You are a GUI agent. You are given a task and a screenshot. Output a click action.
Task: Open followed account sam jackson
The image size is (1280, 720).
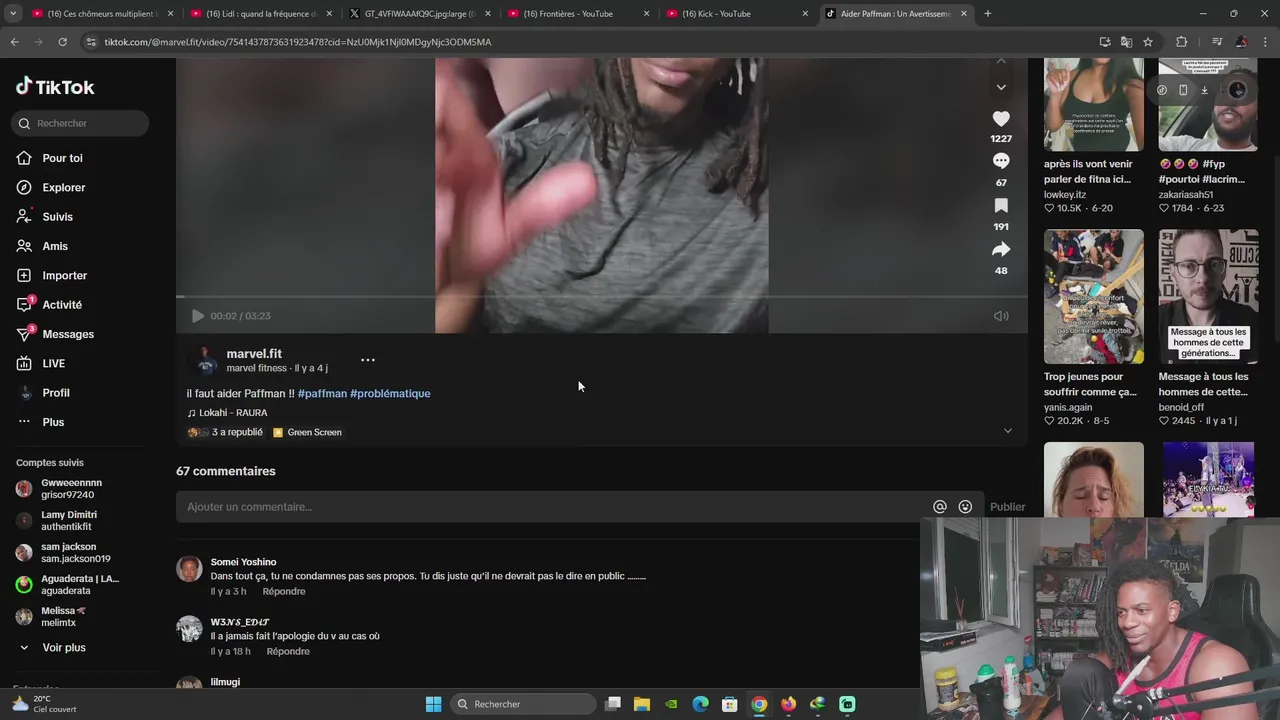point(68,553)
